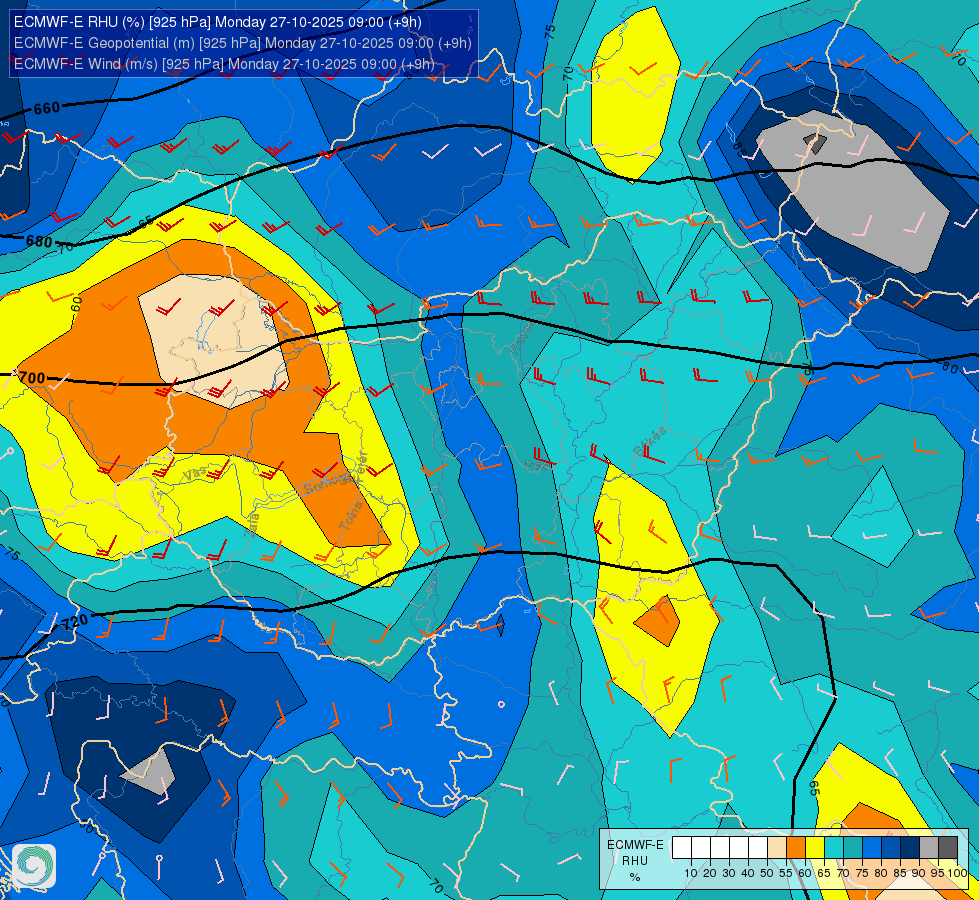This screenshot has width=979, height=900.
Task: Select the ECMWF-E RHU (%) title line
Action: (x=217, y=22)
